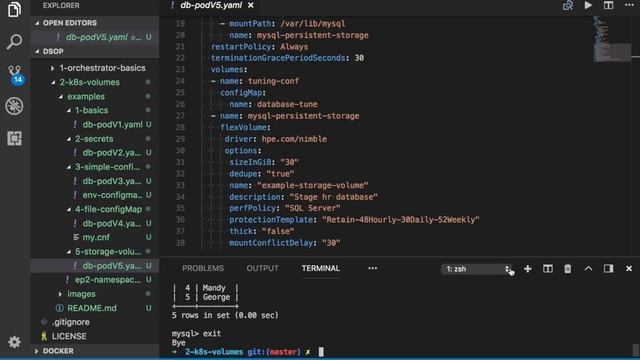The image size is (640, 360).
Task: Collapse the 2-secrets folder
Action: click(x=94, y=139)
